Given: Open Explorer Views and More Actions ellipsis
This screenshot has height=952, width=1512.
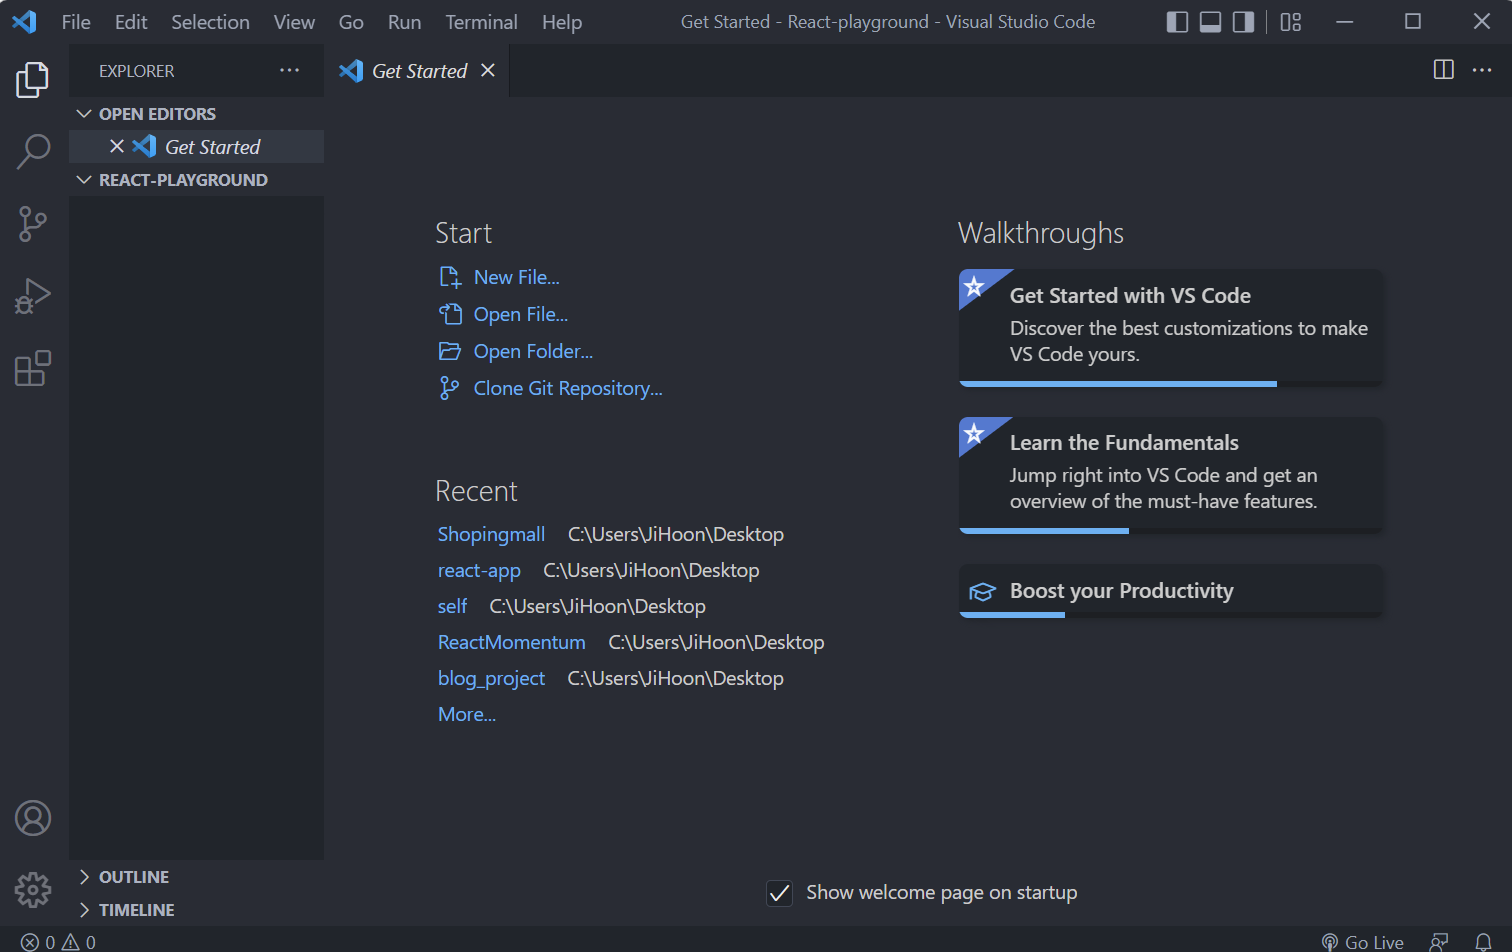Looking at the screenshot, I should click(x=290, y=70).
